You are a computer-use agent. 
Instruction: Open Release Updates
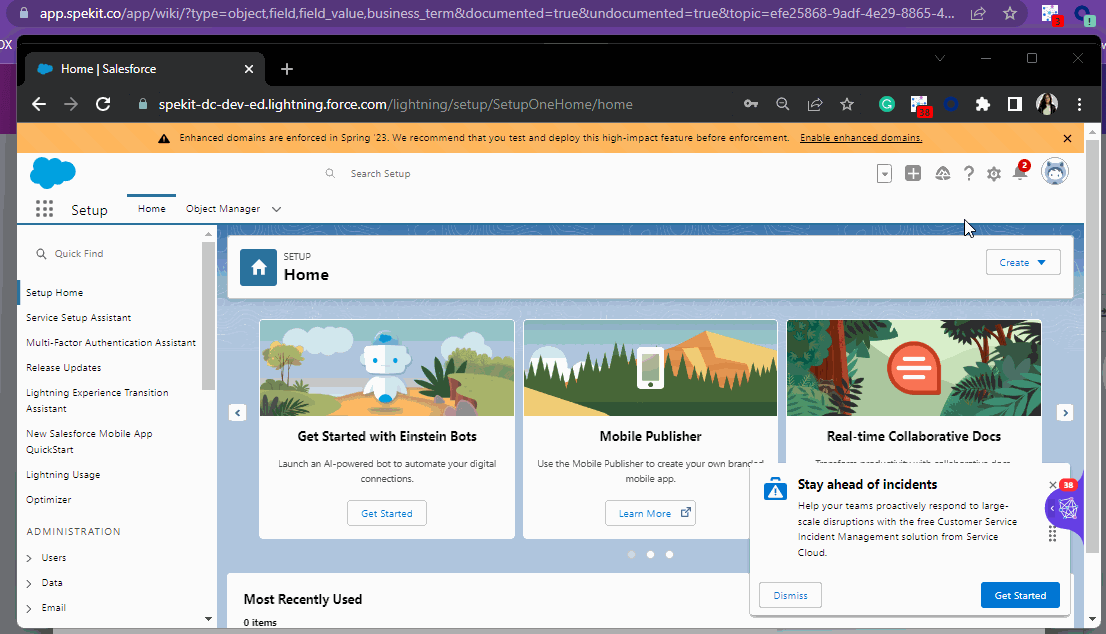click(x=63, y=368)
